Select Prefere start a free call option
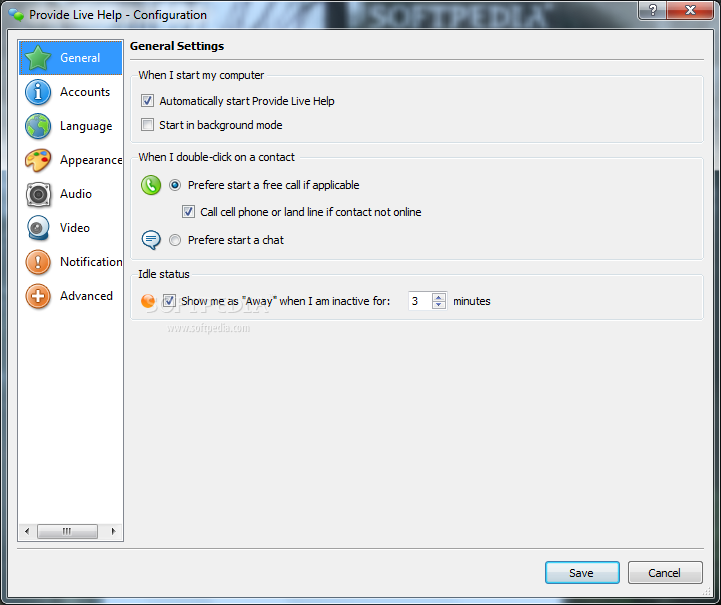721x605 pixels. [x=175, y=185]
